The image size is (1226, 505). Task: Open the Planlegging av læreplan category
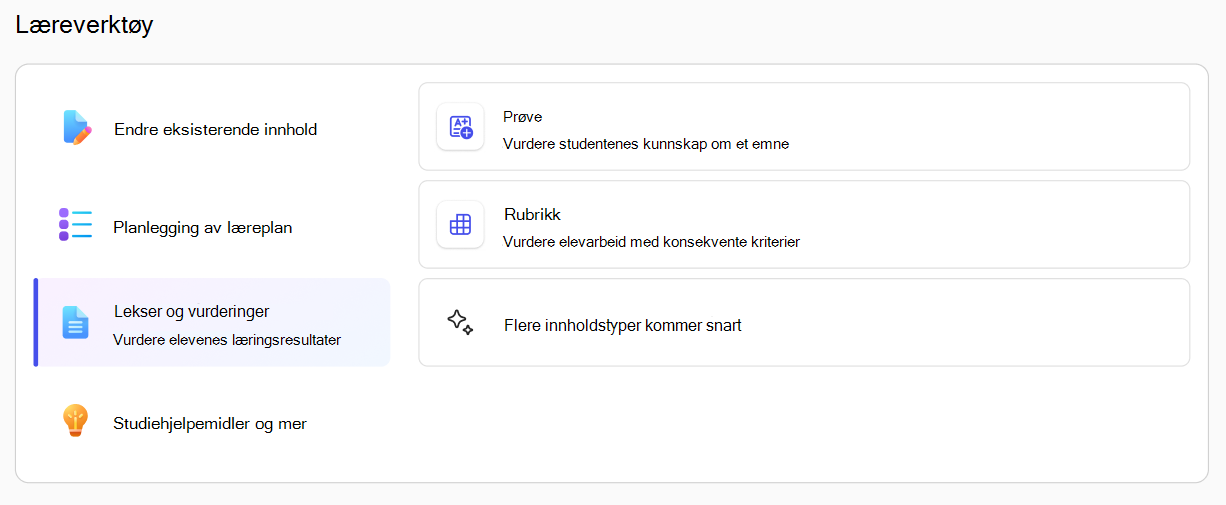point(212,226)
